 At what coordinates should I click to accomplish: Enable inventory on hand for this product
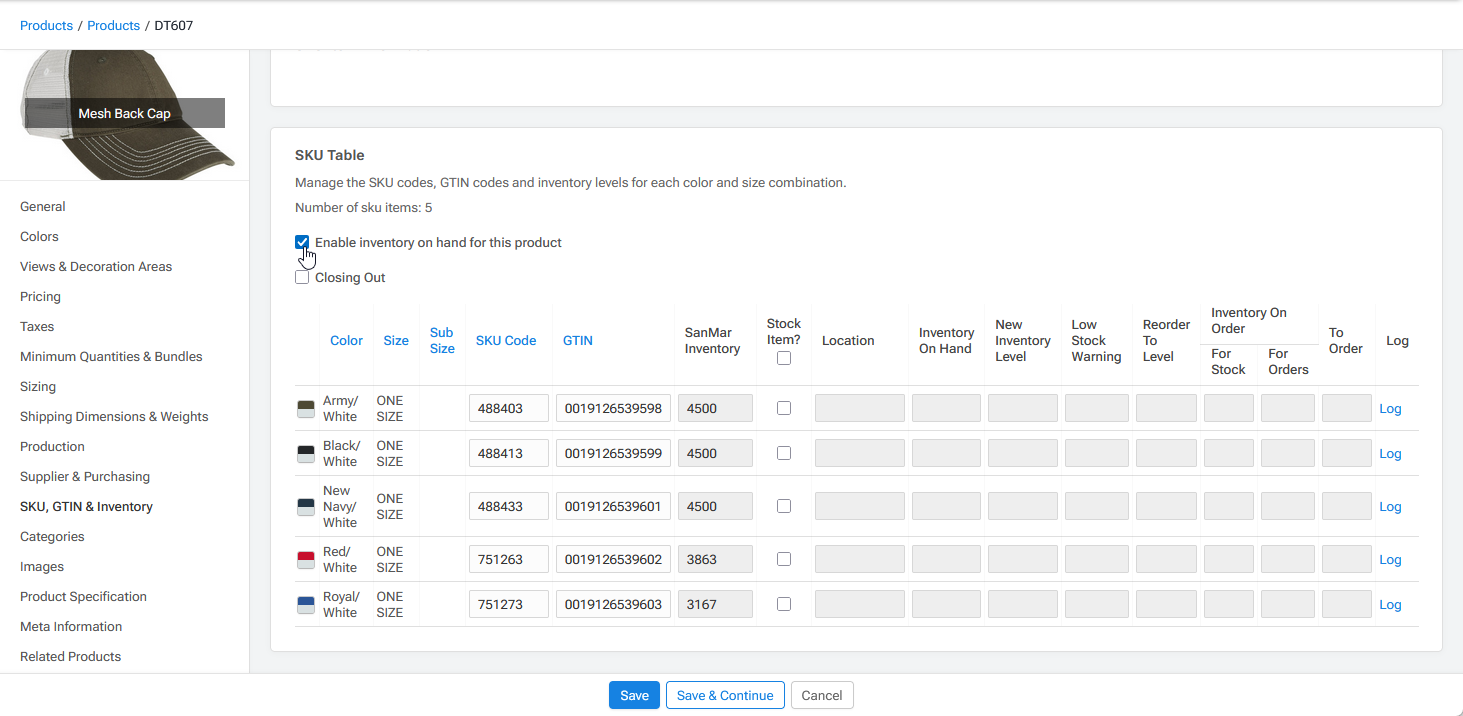(302, 242)
